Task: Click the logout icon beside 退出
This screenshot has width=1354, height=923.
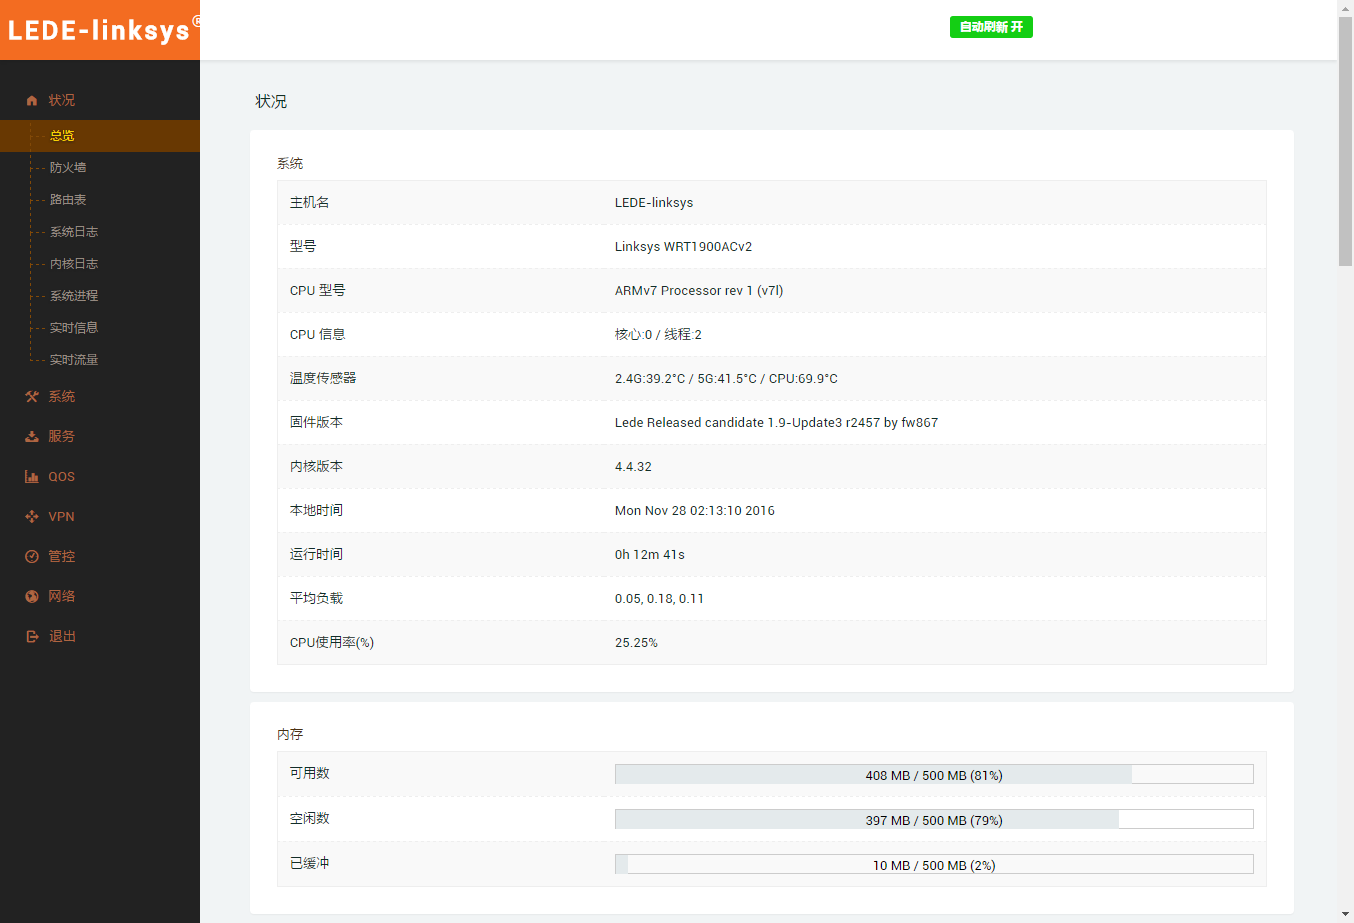Action: point(32,637)
